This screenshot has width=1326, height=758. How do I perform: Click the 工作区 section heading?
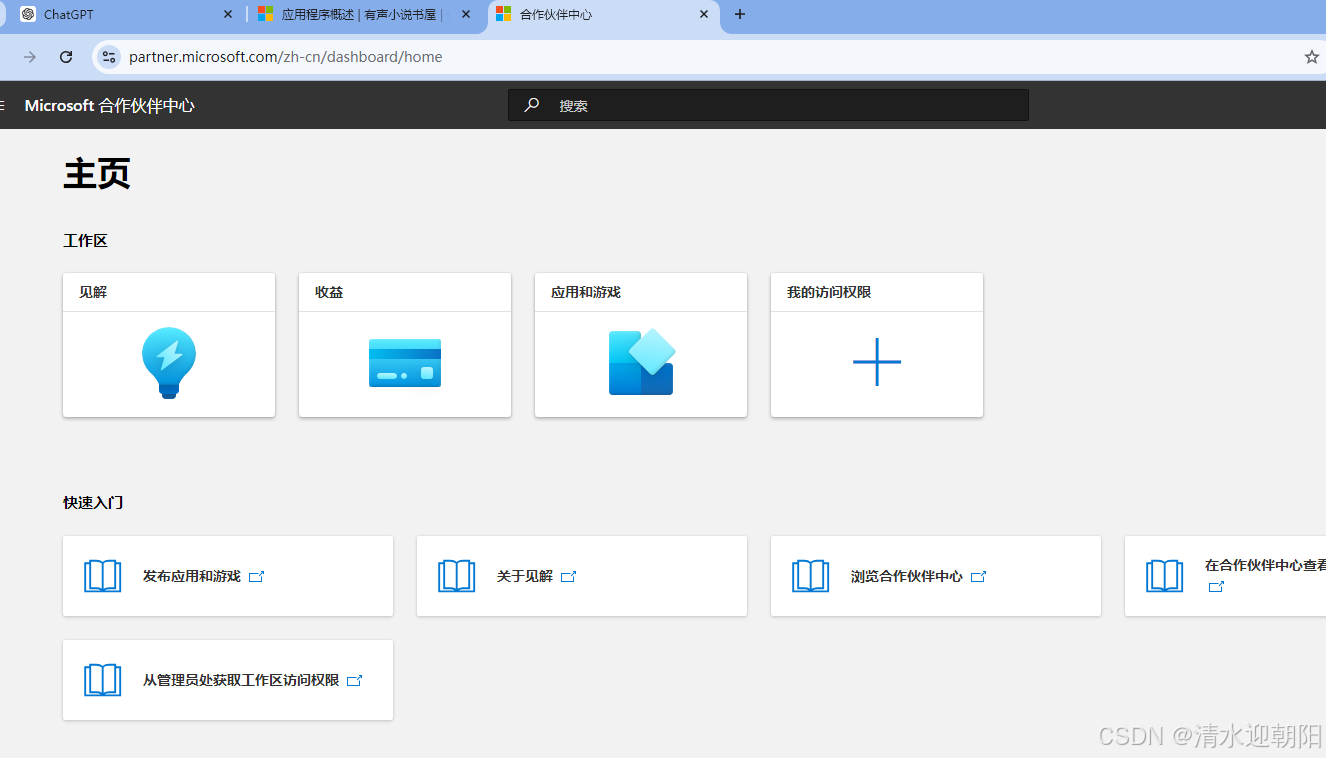click(x=85, y=241)
